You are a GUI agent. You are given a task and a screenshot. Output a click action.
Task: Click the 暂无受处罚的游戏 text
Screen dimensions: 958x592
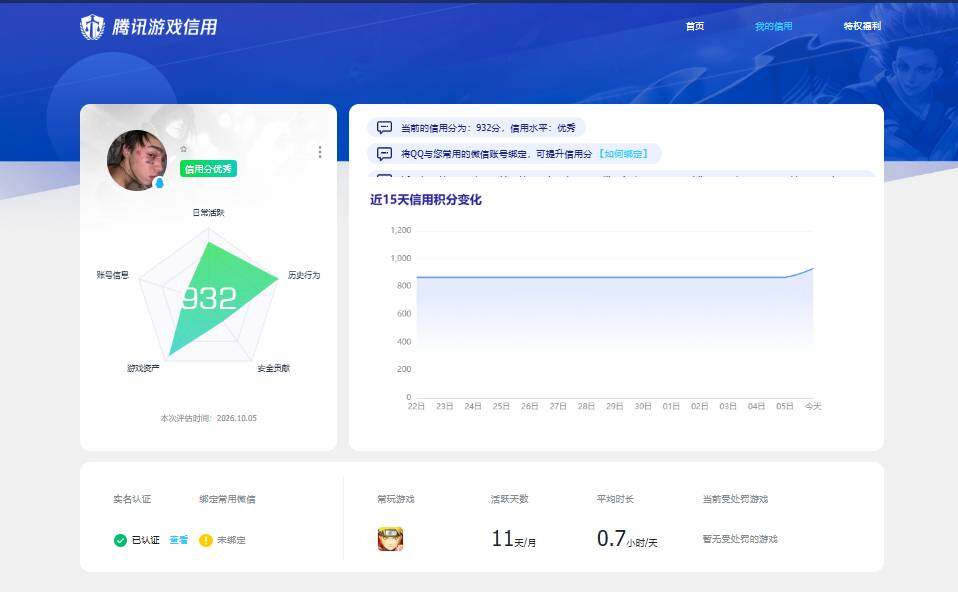coord(740,539)
